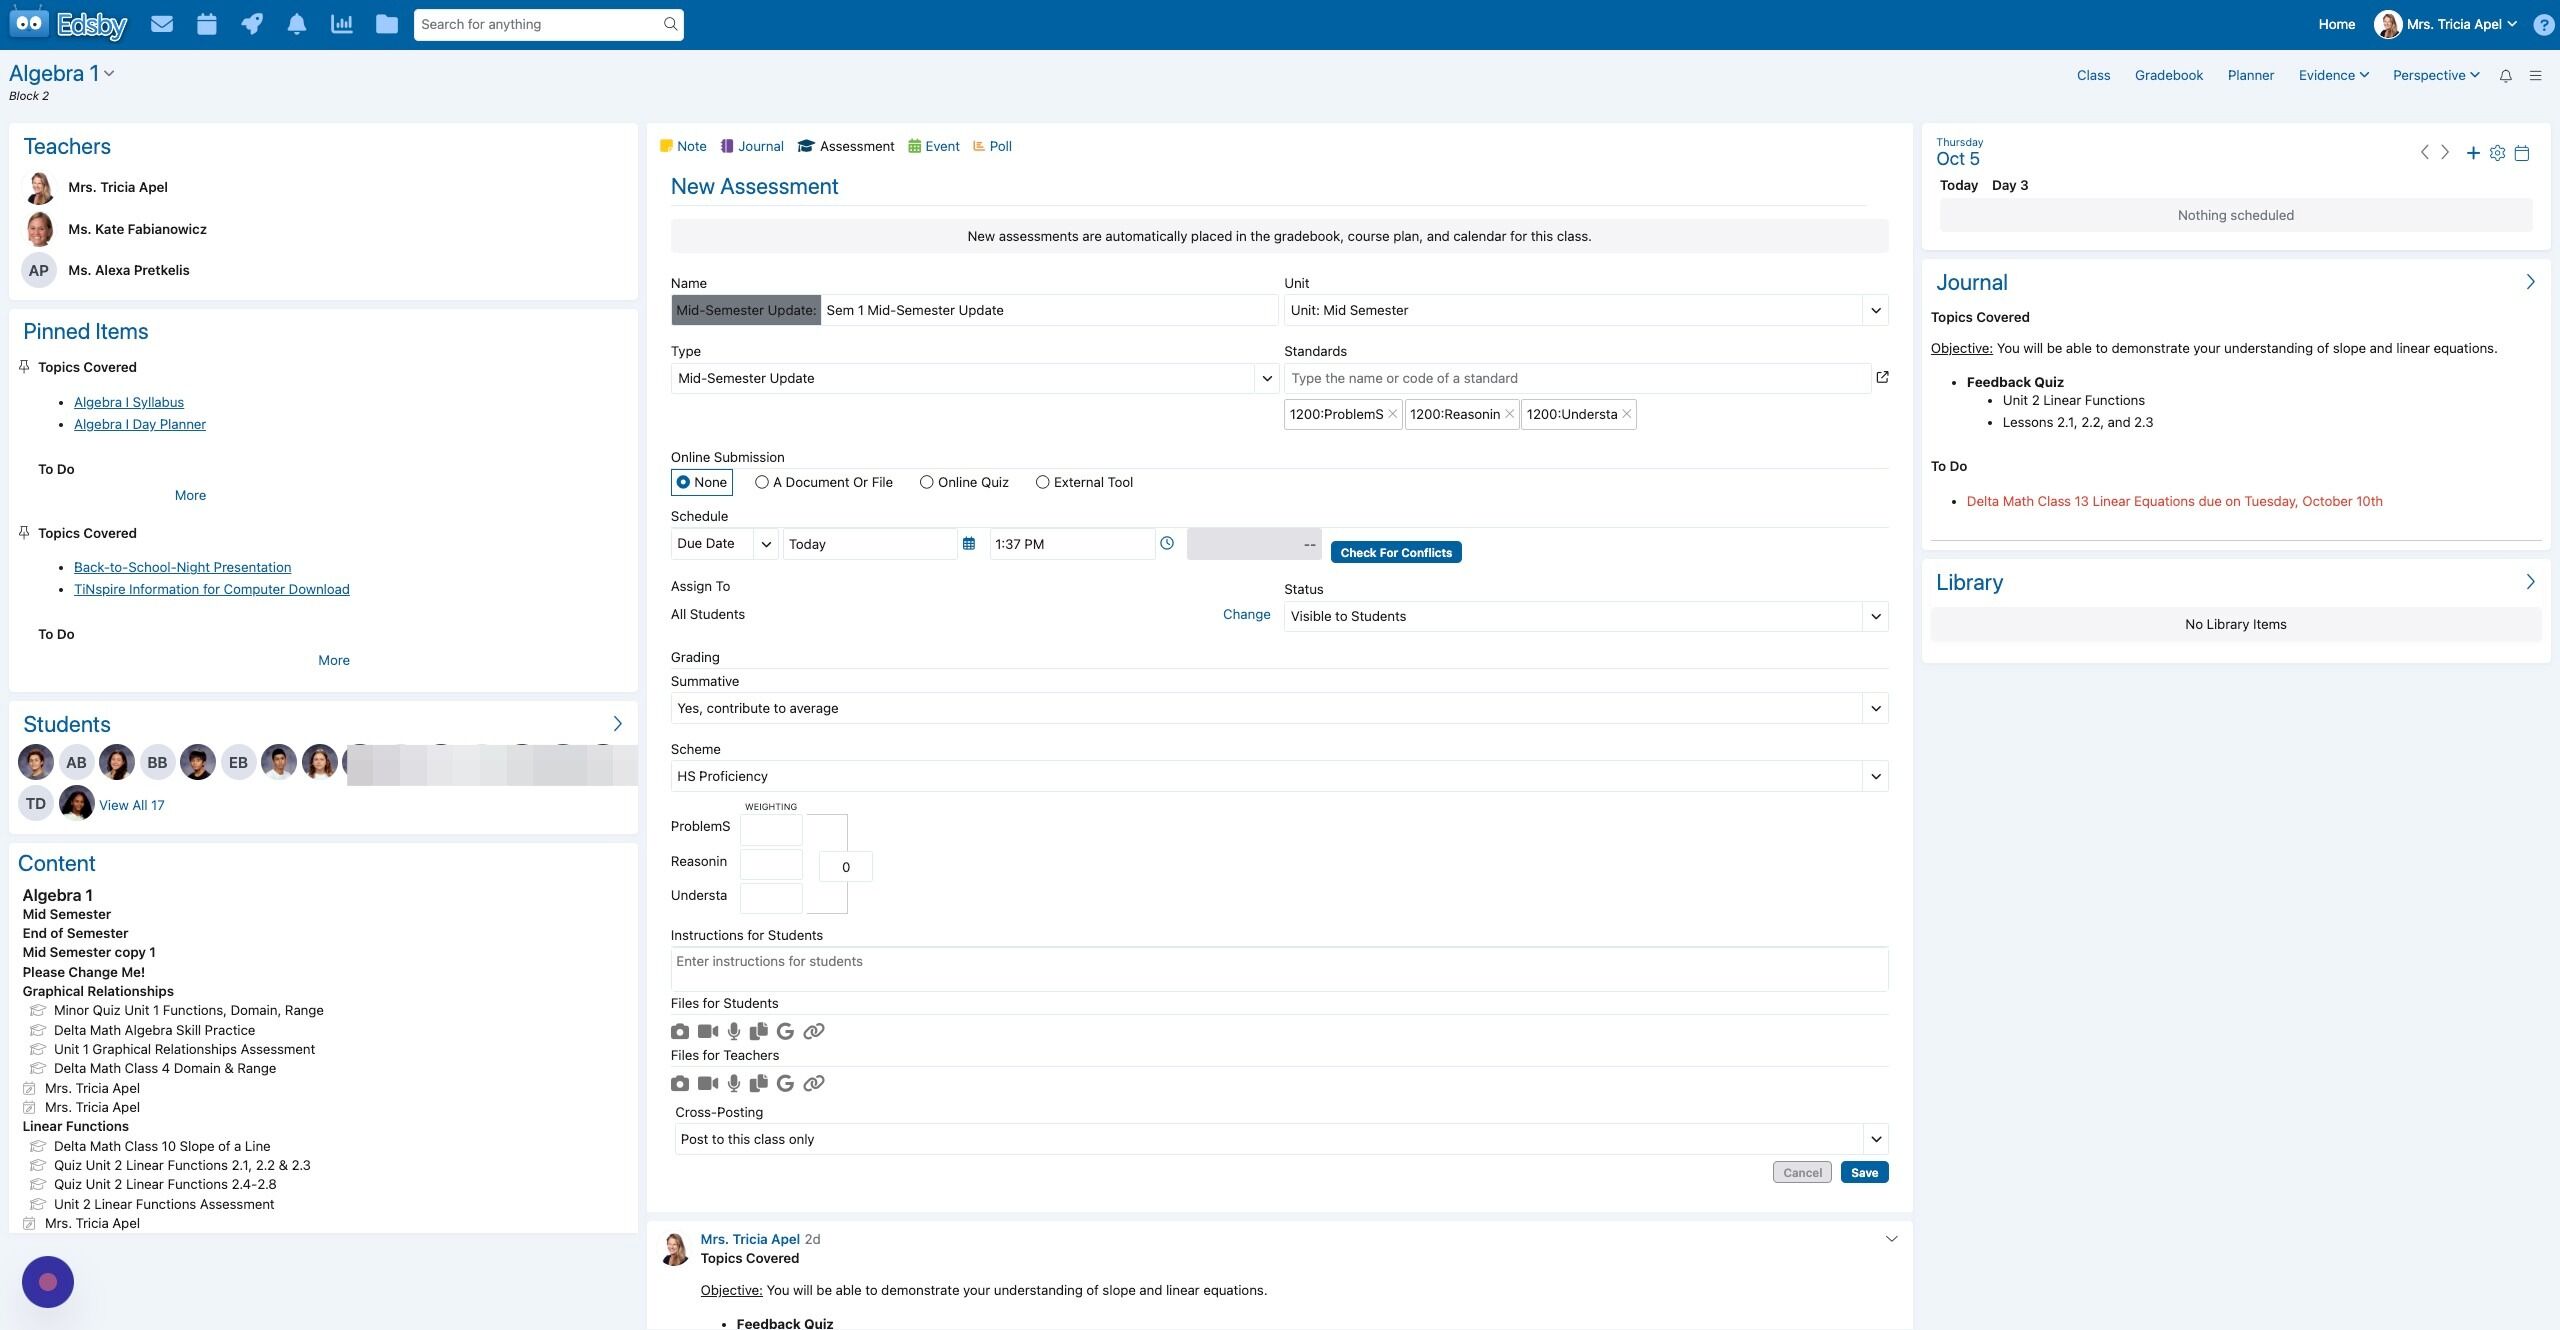Expand the Evidence menu

click(x=2333, y=75)
